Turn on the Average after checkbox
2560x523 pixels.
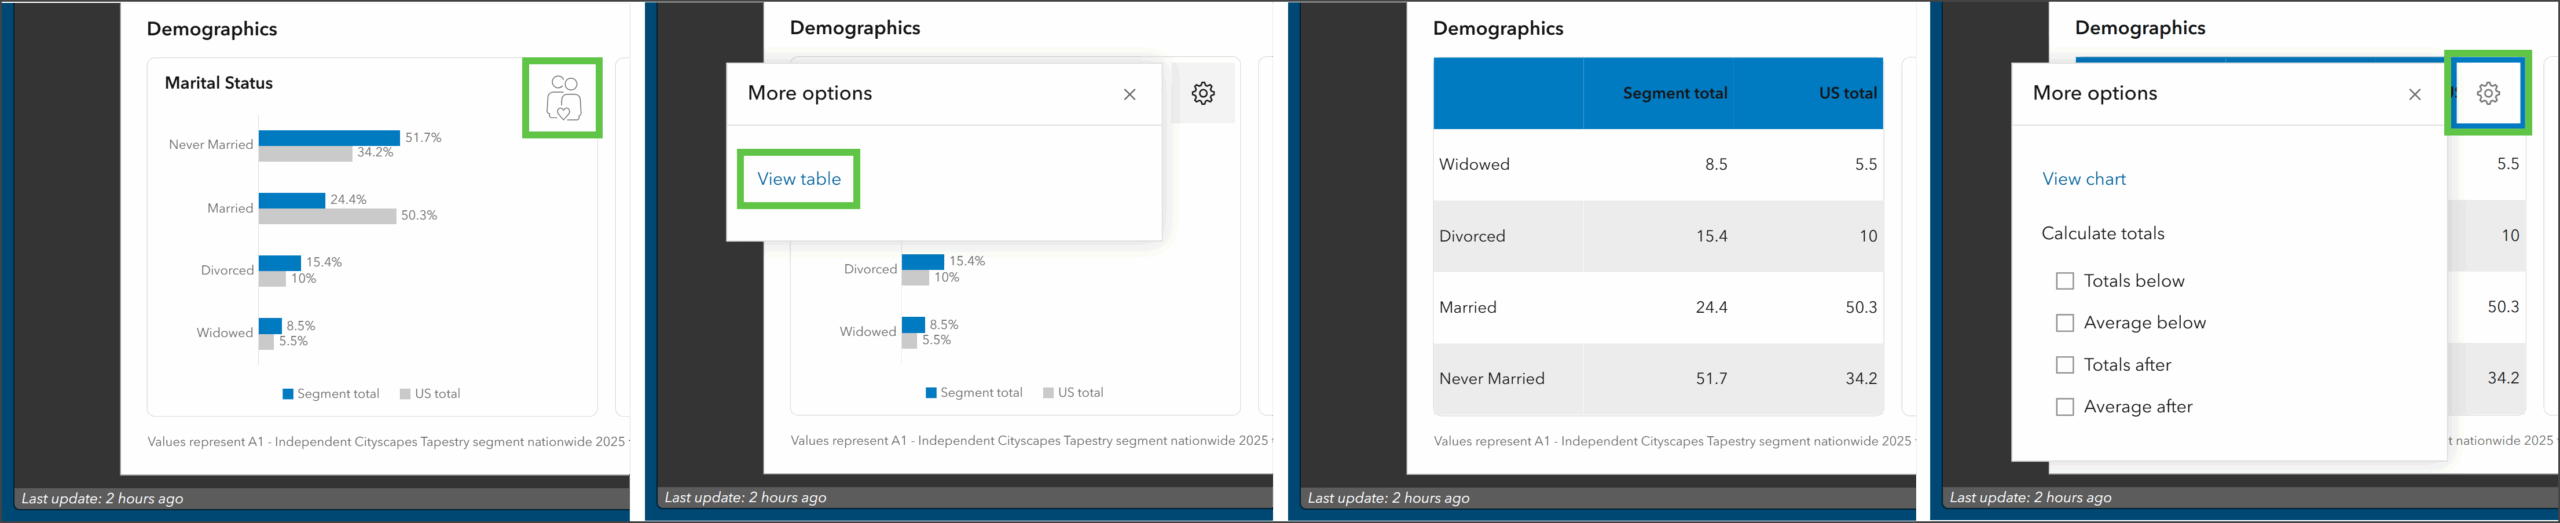(x=2064, y=407)
